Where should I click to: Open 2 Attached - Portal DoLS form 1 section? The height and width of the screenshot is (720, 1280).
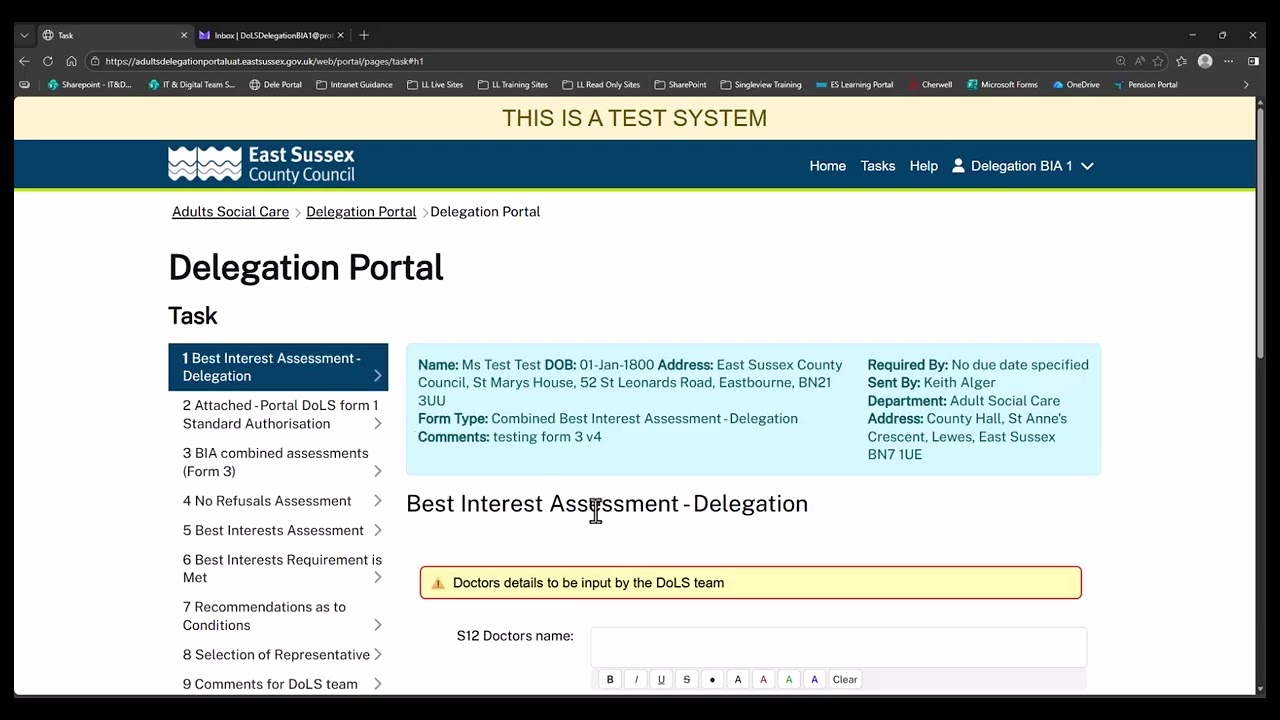tap(278, 414)
